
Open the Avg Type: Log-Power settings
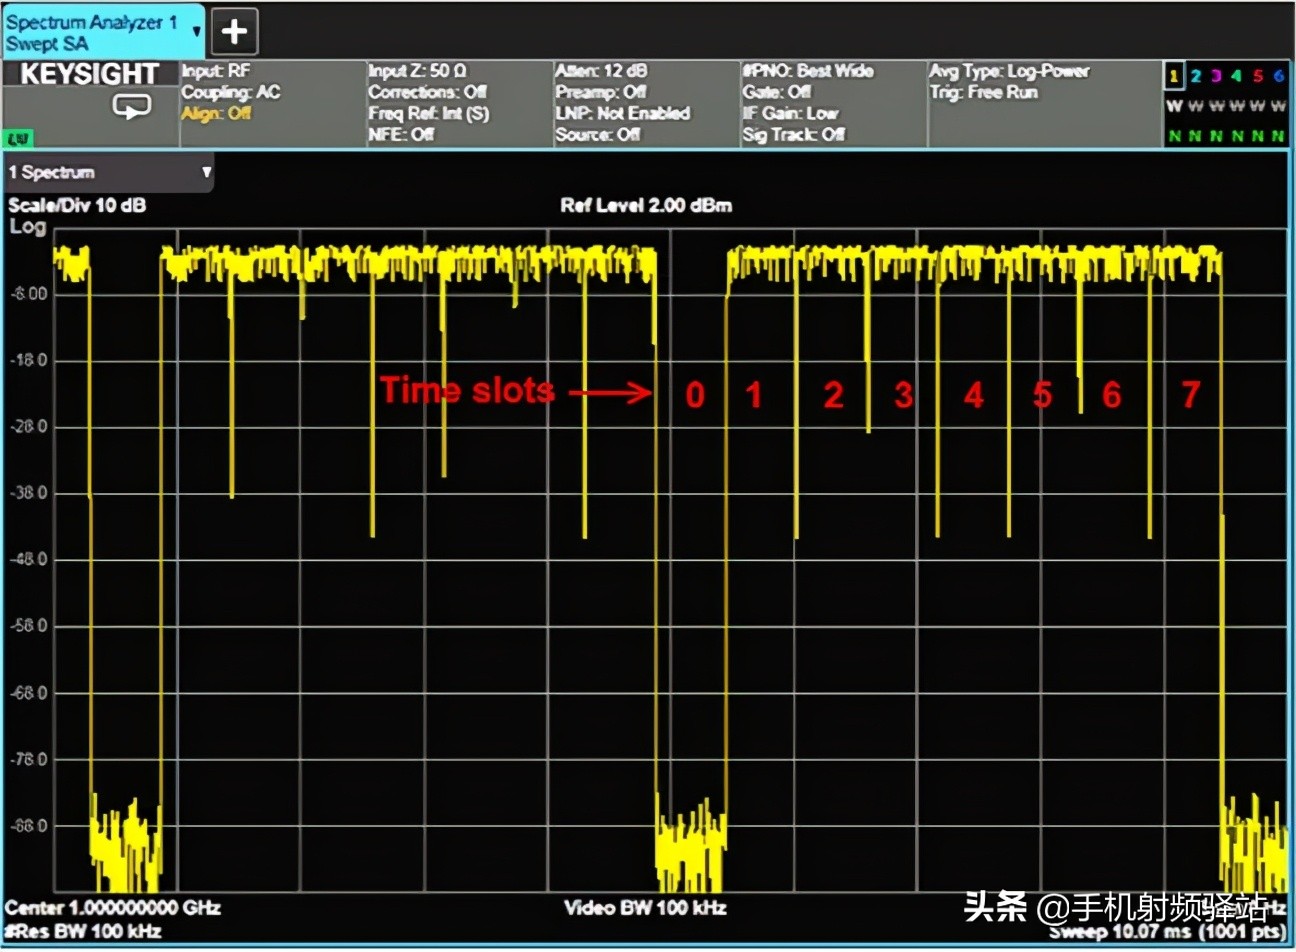tap(1008, 71)
